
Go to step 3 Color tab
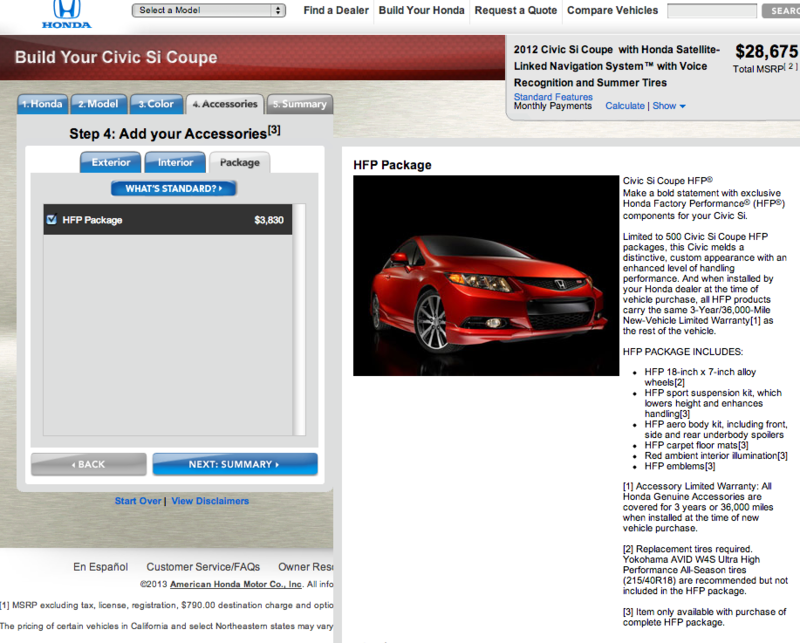(x=156, y=104)
